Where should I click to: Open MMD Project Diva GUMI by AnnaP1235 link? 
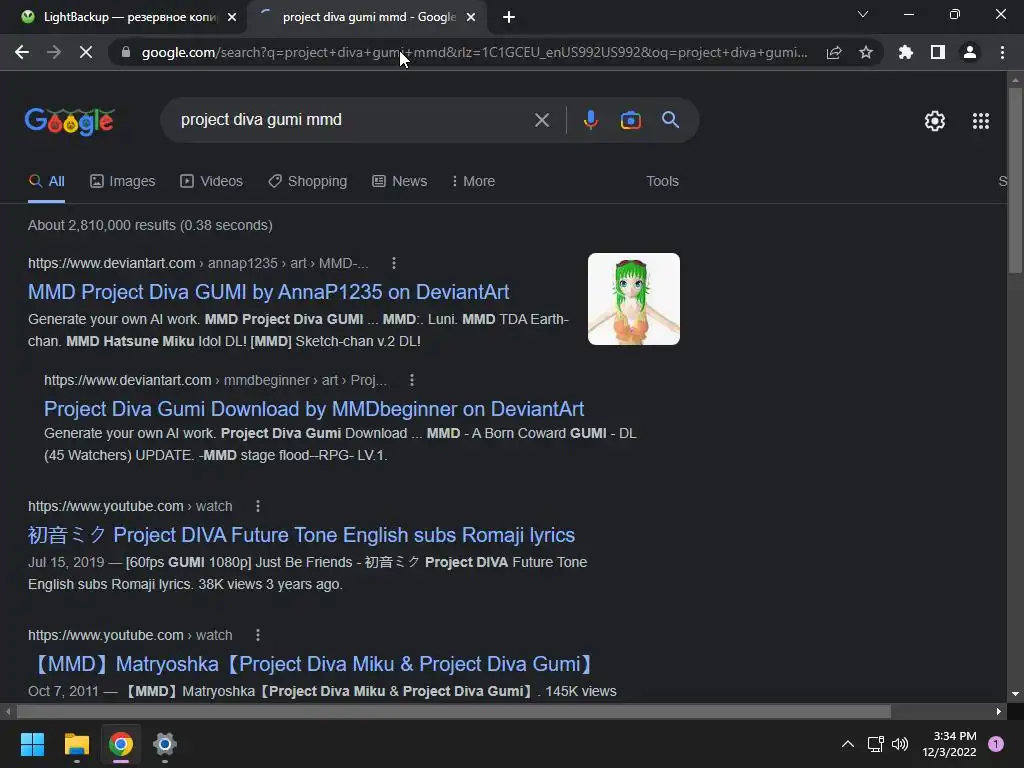(x=268, y=292)
